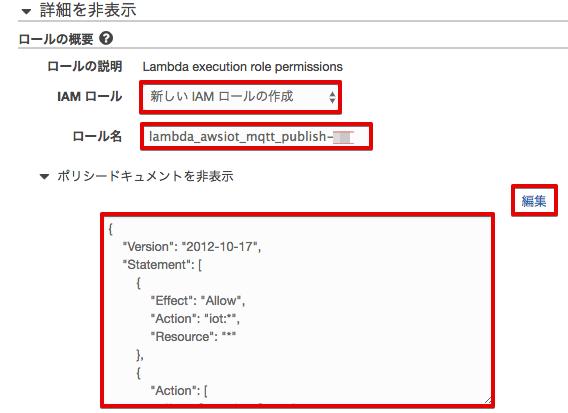Open the IAM ロール dropdown
Image resolution: width=568 pixels, height=413 pixels.
241,97
